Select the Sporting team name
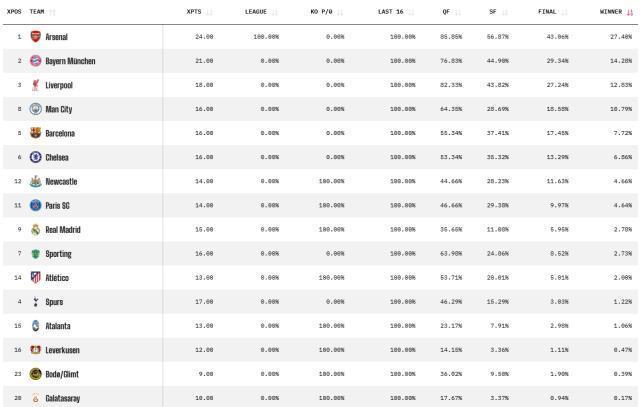 [x=58, y=253]
